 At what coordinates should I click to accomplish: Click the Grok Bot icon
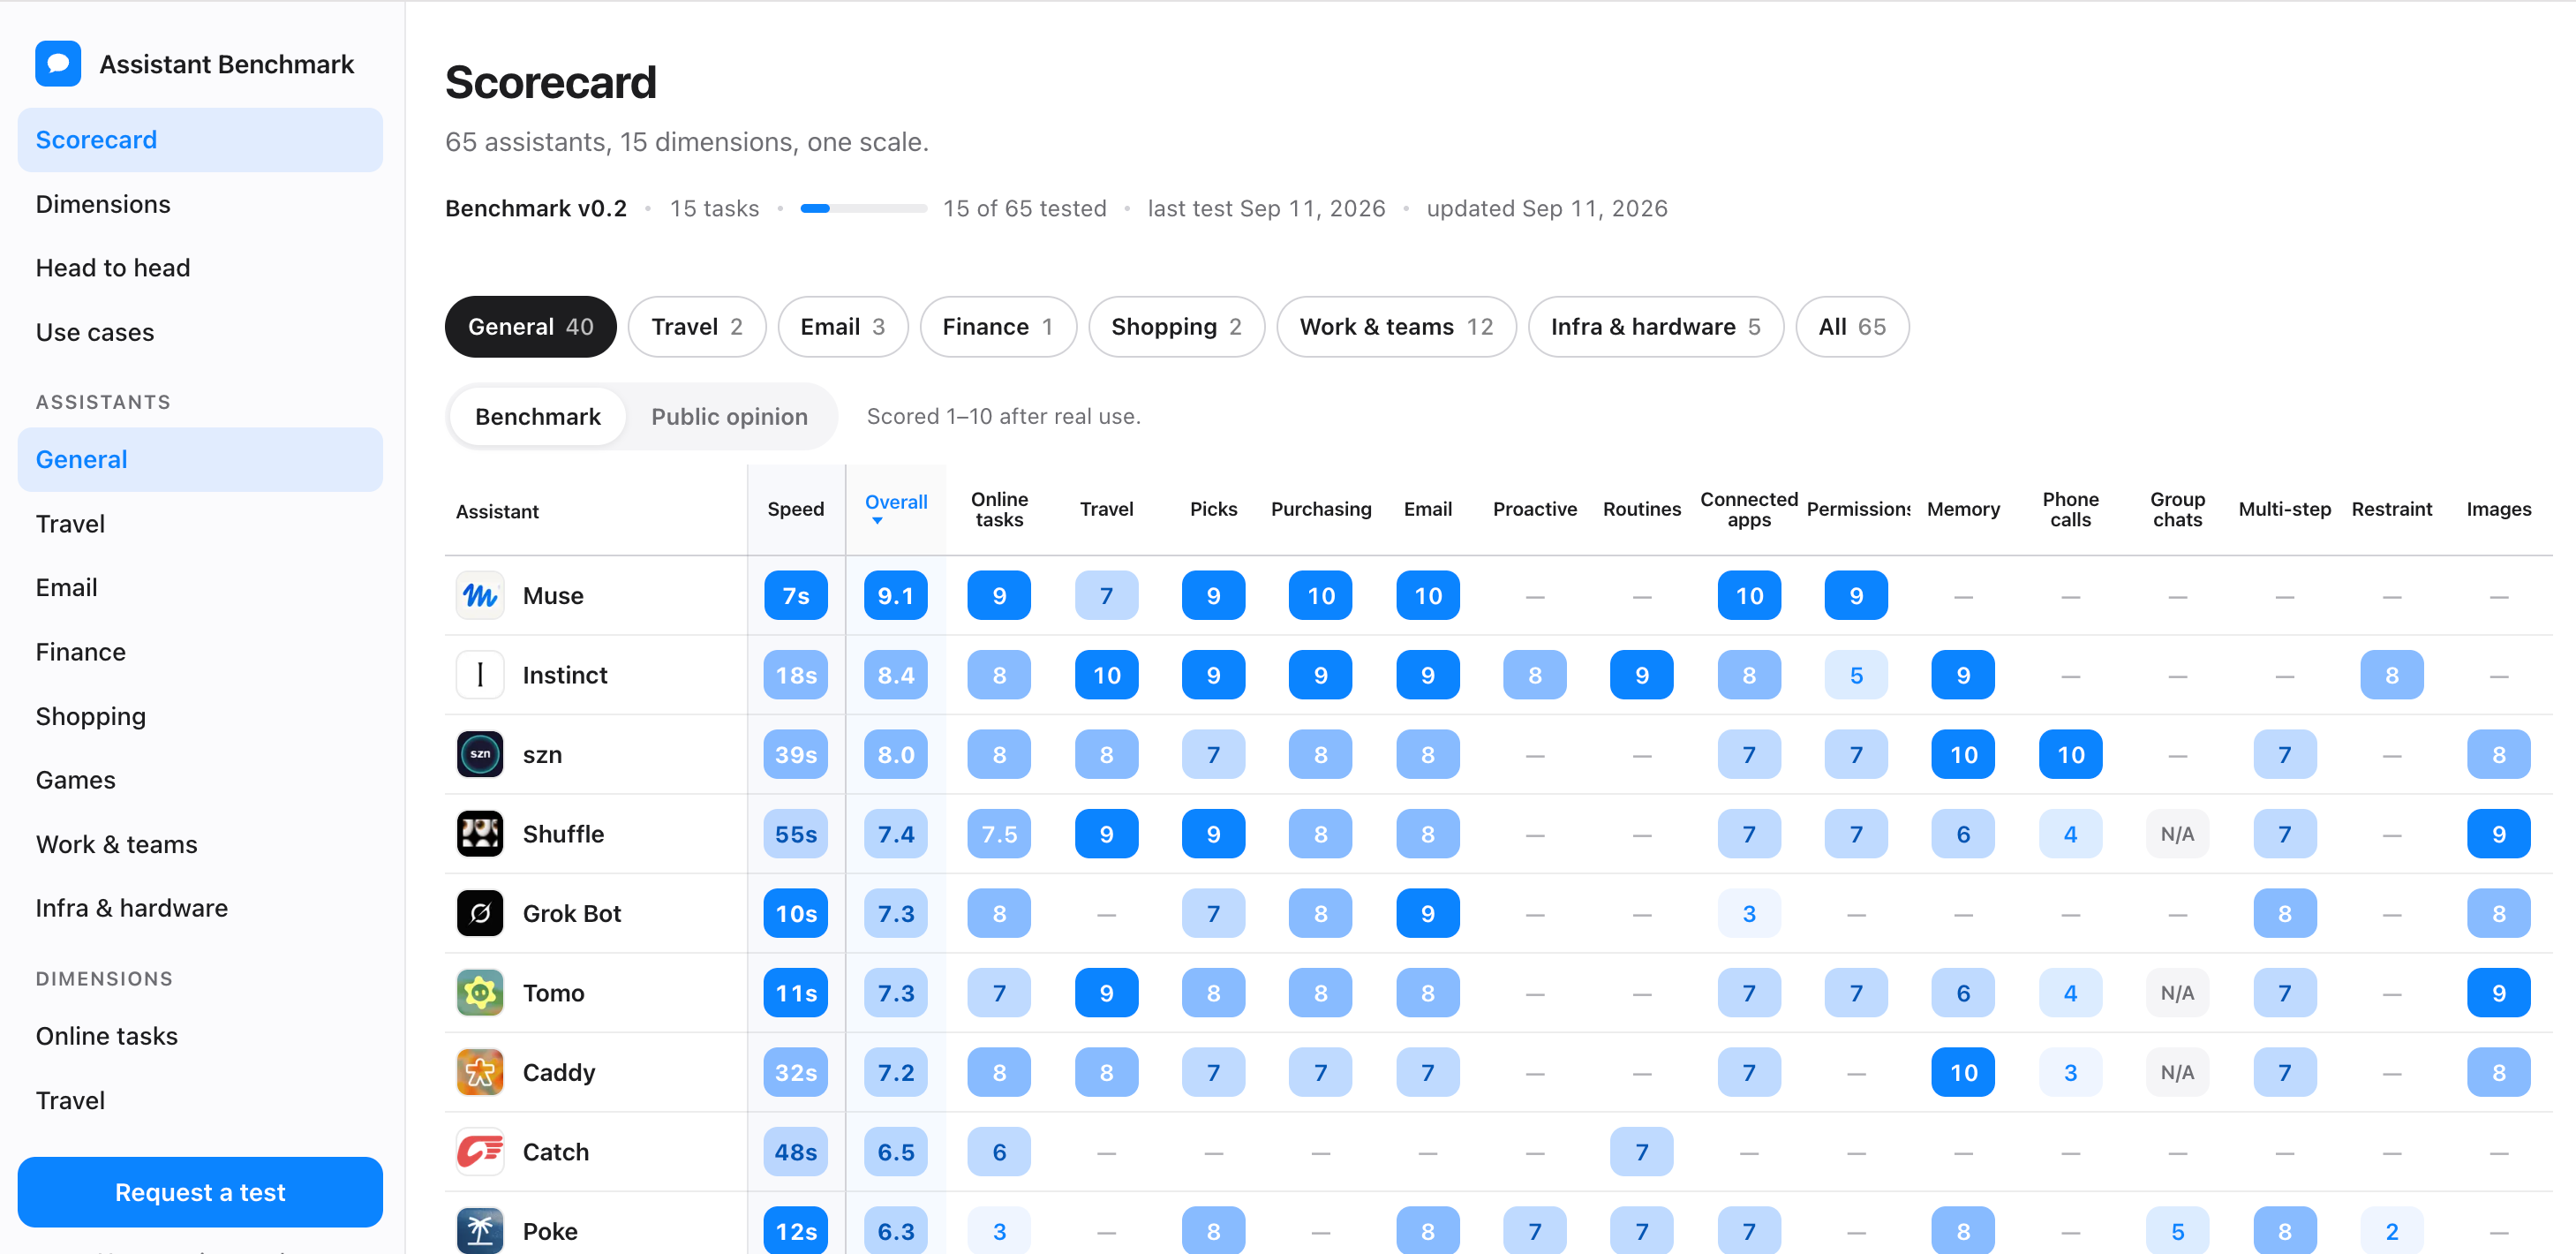tap(480, 913)
